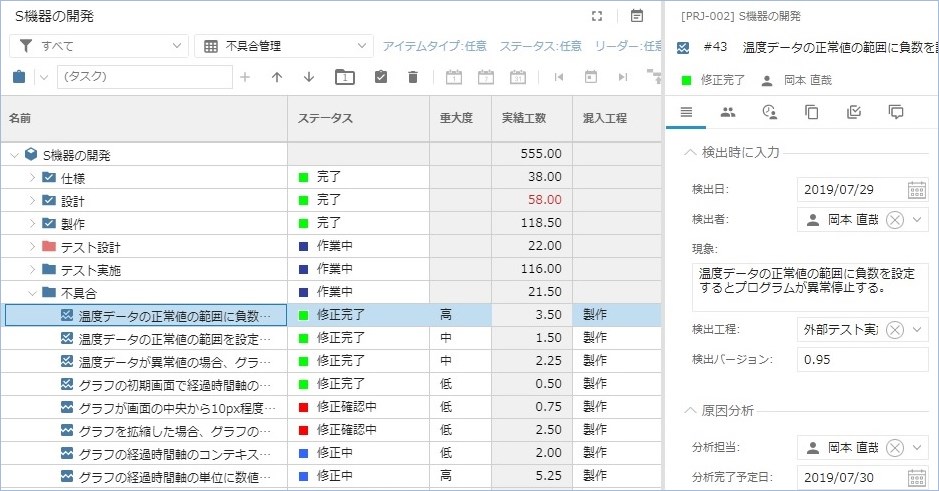Open the 不具合管理 view dropdown

click(283, 46)
